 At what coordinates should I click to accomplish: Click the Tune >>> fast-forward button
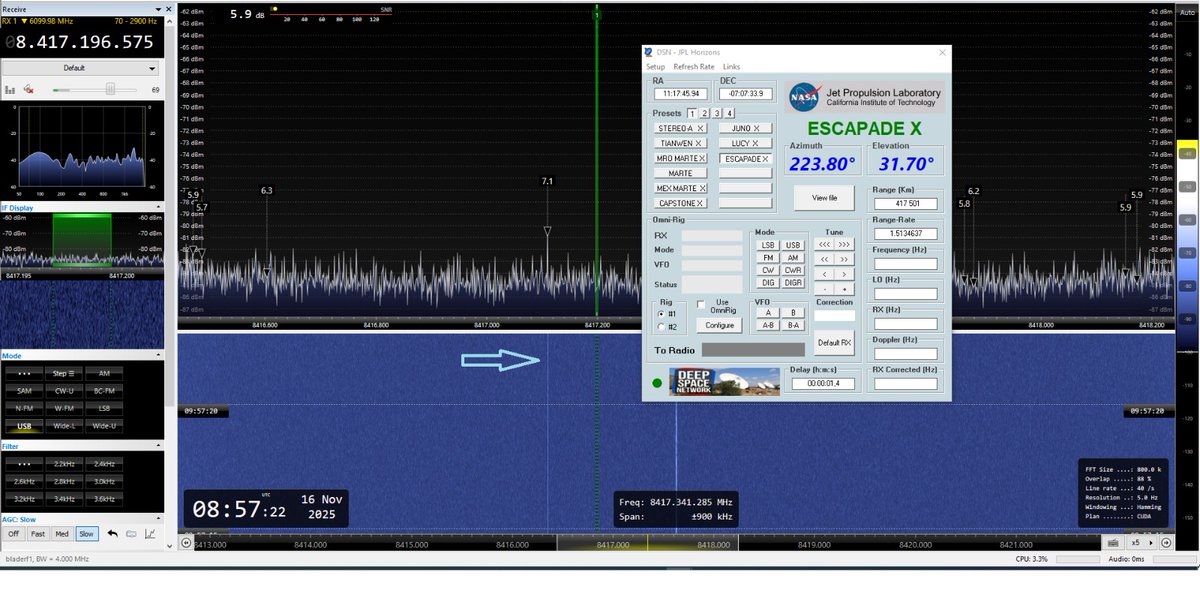[844, 244]
